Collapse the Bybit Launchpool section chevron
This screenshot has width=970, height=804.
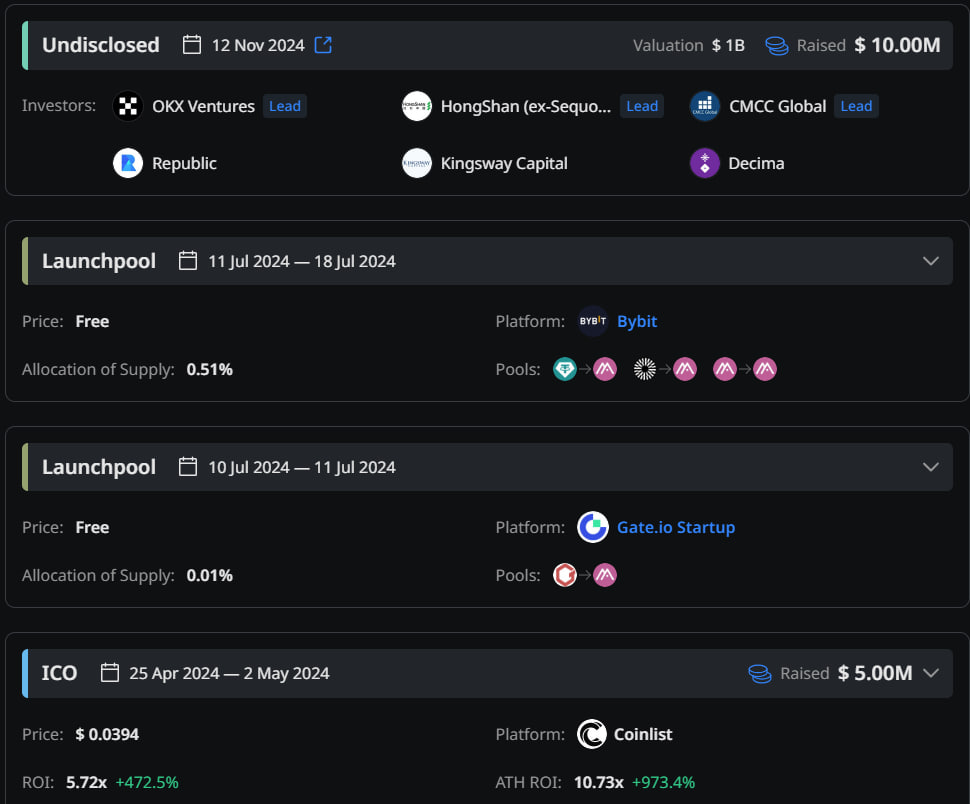(931, 261)
